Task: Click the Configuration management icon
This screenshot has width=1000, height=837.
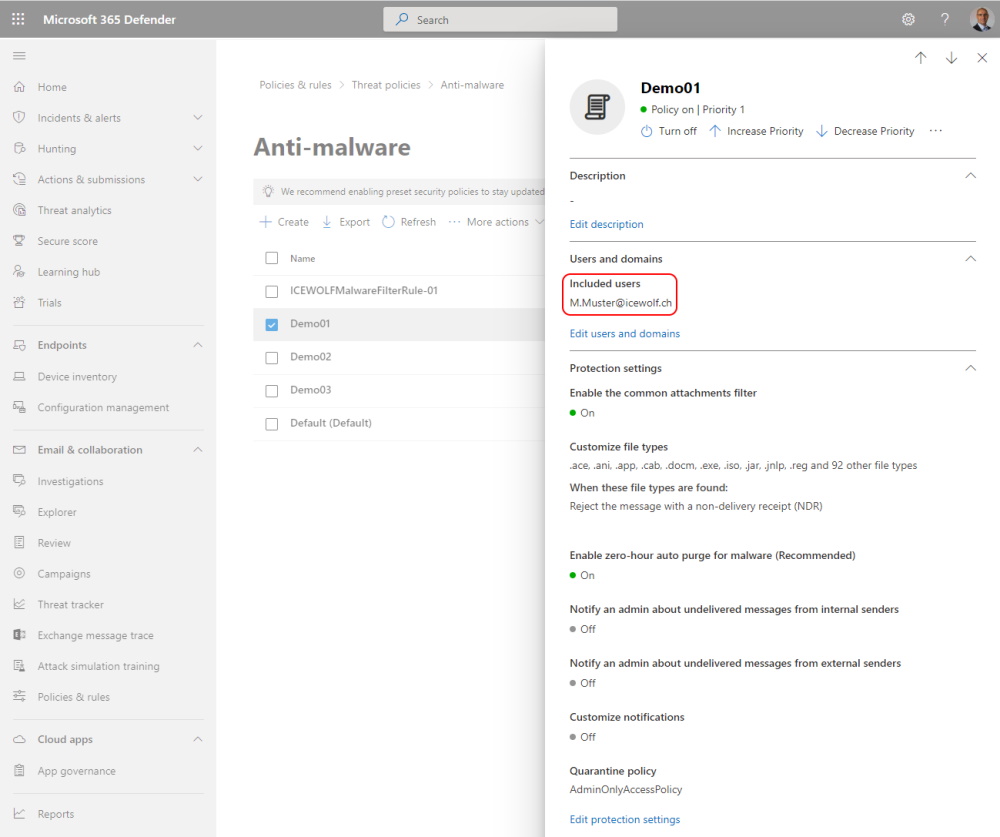Action: click(x=19, y=407)
